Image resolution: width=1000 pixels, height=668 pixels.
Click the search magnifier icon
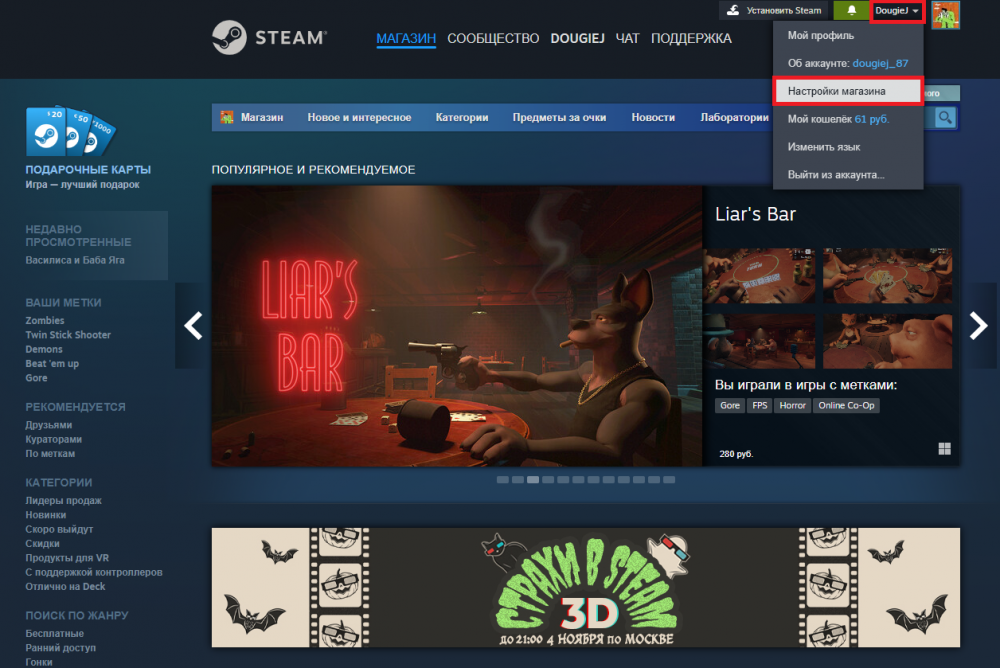945,118
